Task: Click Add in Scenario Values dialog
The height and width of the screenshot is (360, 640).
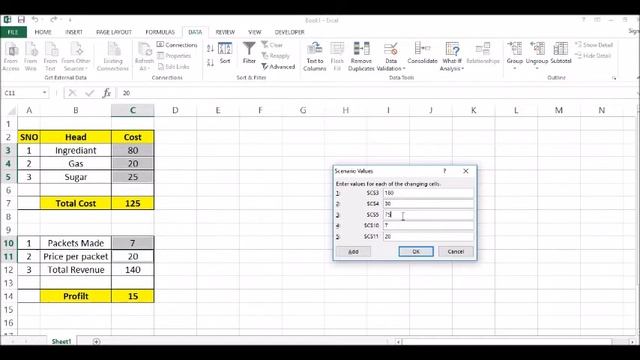Action: tap(353, 251)
